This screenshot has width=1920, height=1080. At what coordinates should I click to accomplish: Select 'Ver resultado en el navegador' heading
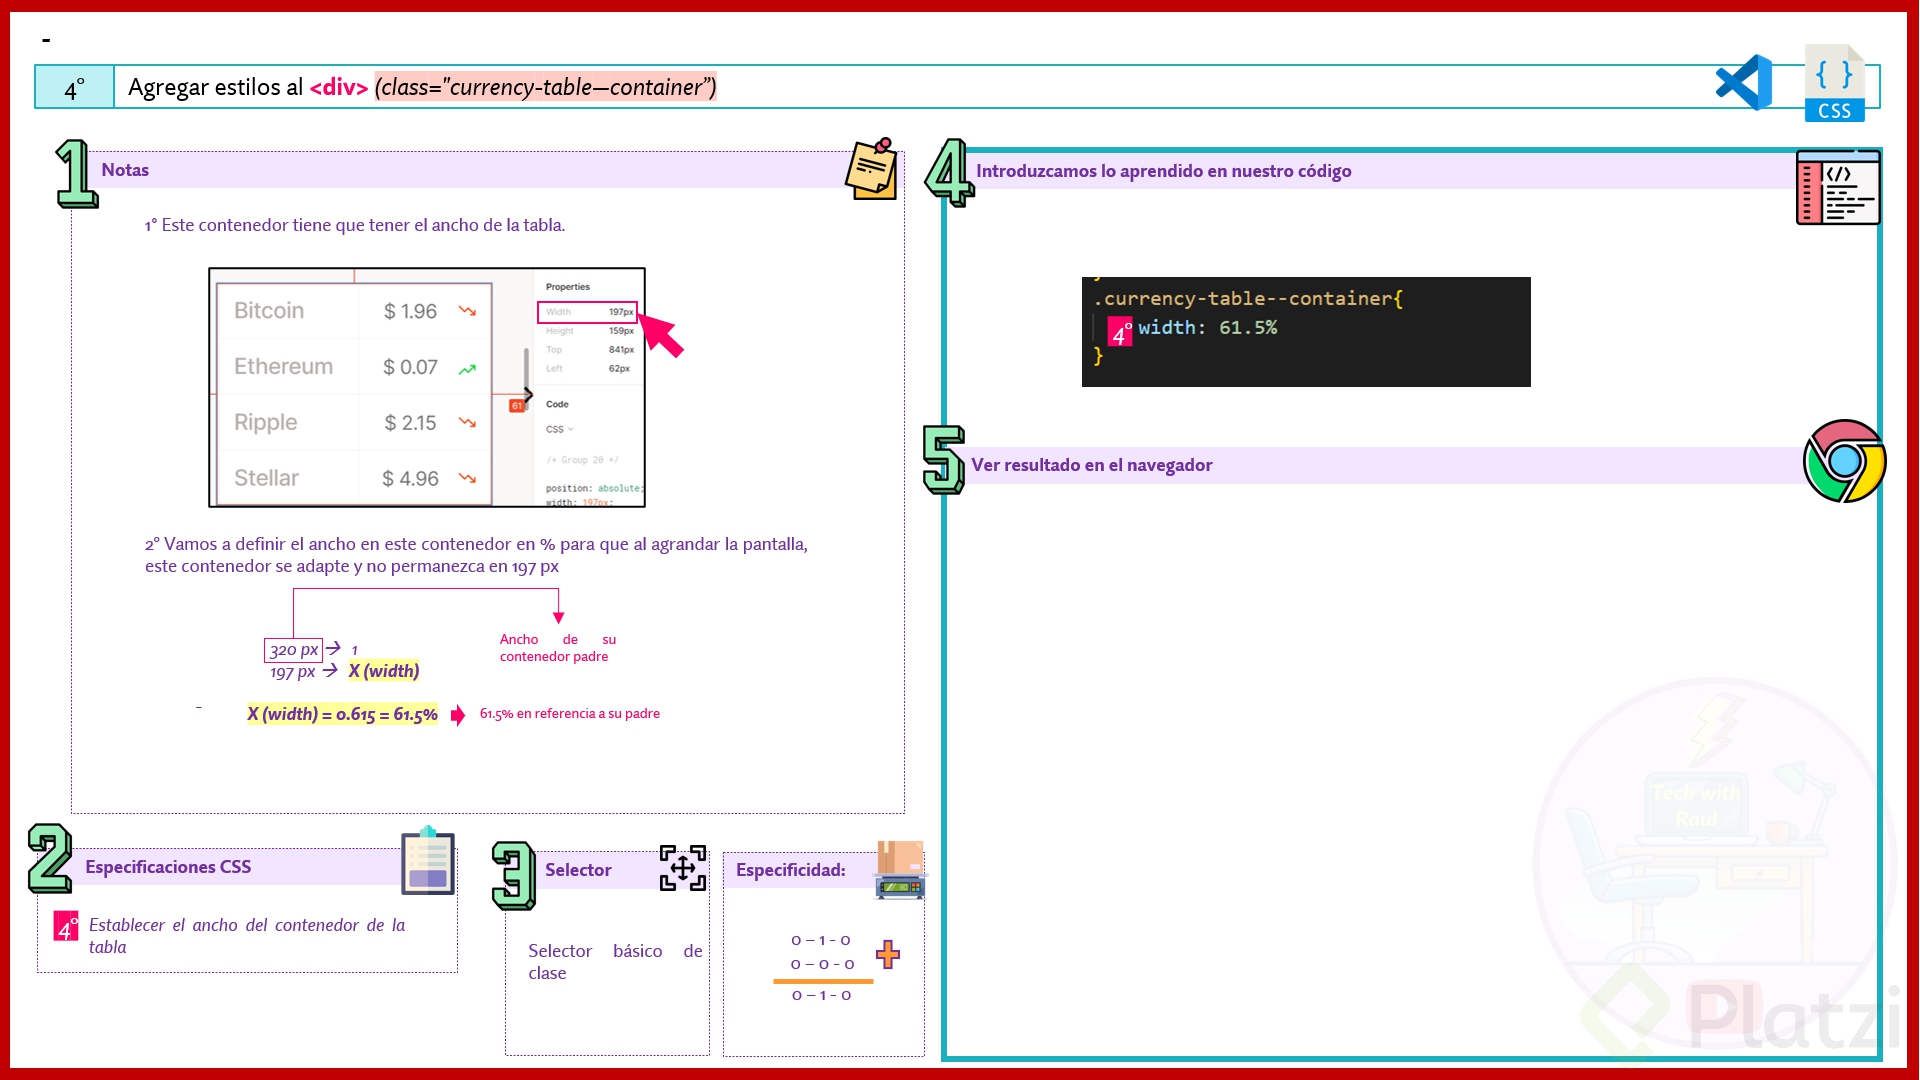pyautogui.click(x=1091, y=465)
